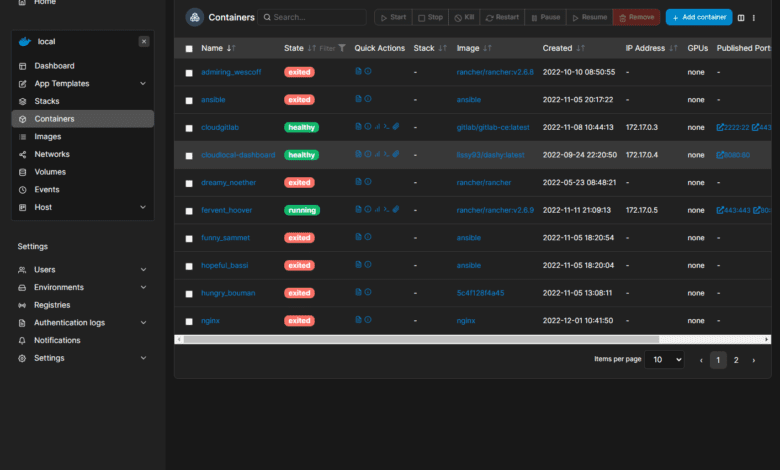Open logs for cloudgitlab container
780x470 pixels.
click(x=358, y=126)
